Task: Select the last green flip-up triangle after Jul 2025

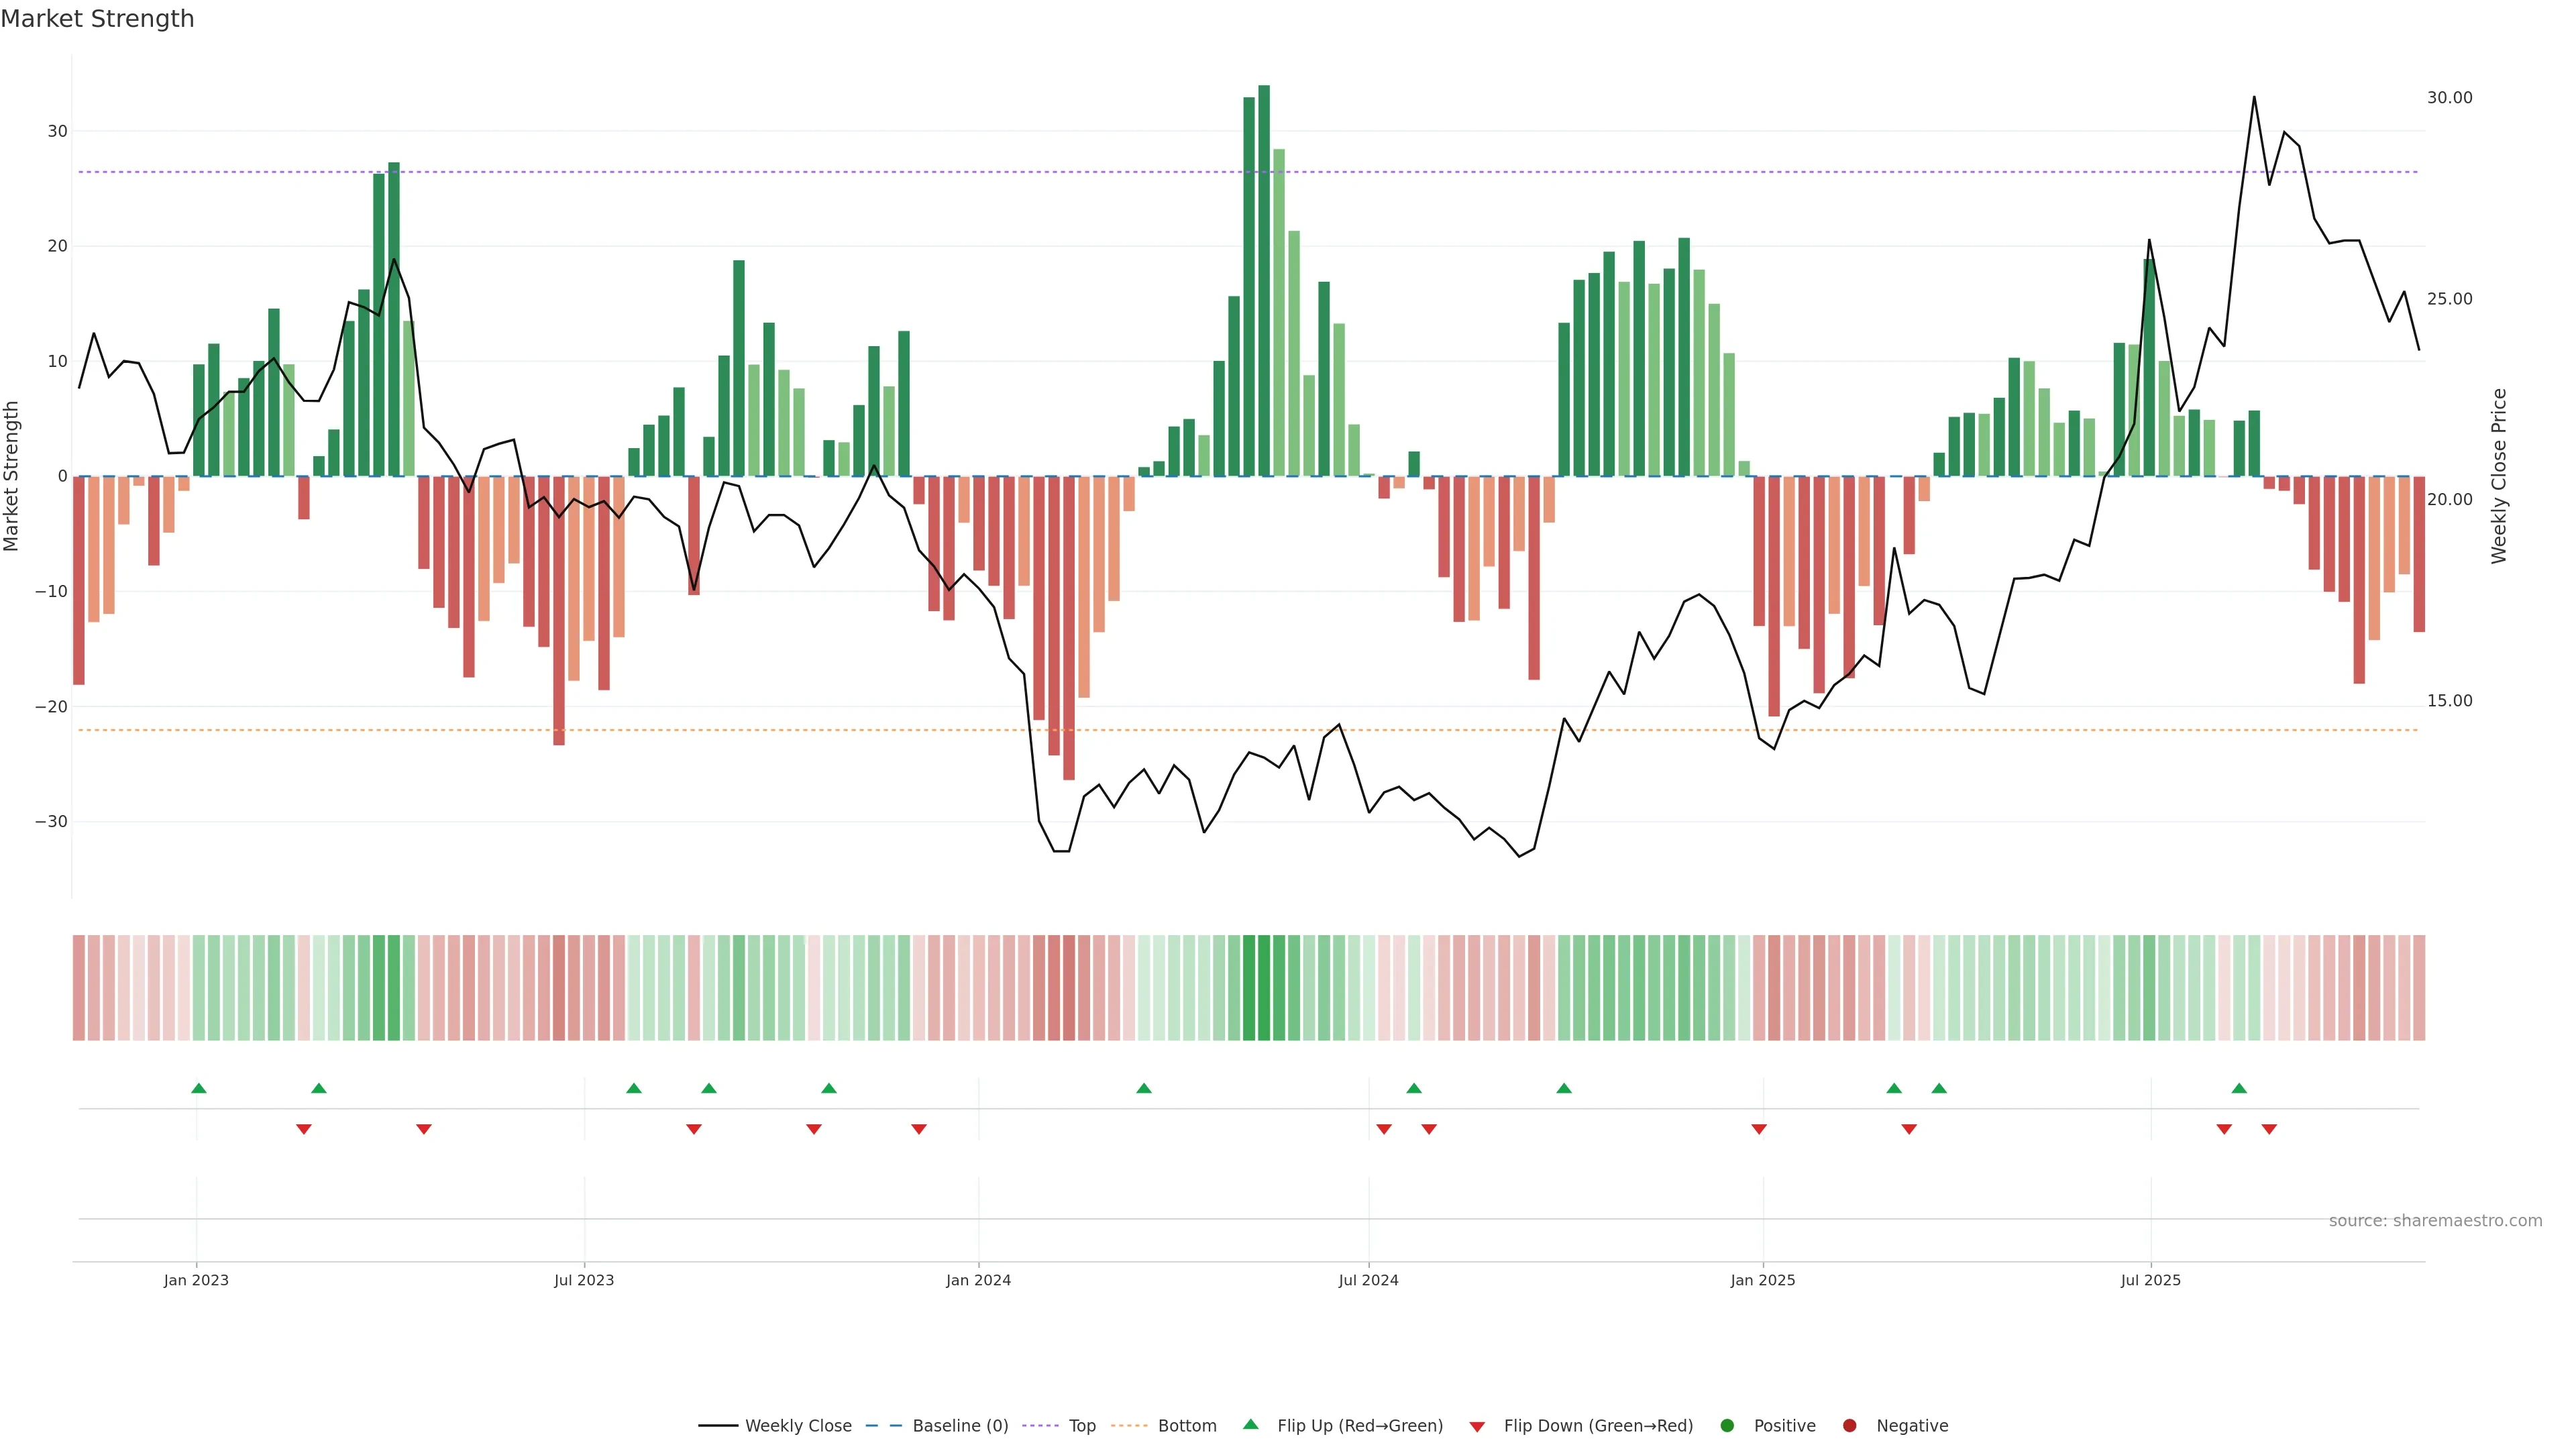Action: point(2239,1088)
